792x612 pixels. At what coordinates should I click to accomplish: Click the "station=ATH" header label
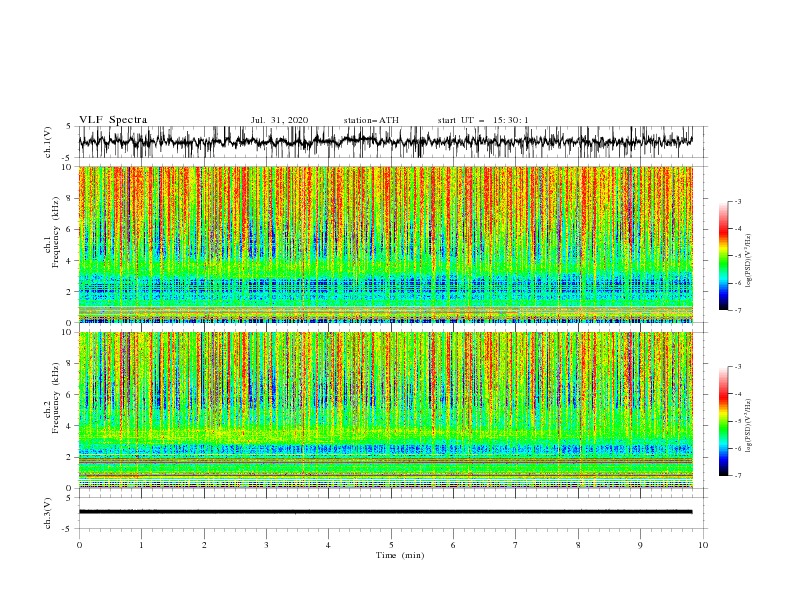coord(371,120)
